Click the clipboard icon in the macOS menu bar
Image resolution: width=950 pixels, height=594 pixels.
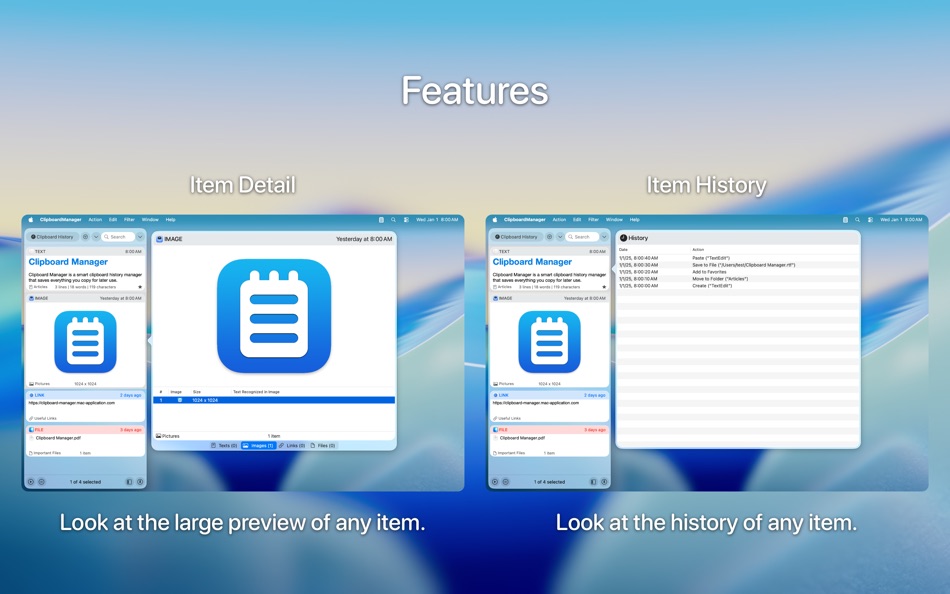tap(380, 219)
